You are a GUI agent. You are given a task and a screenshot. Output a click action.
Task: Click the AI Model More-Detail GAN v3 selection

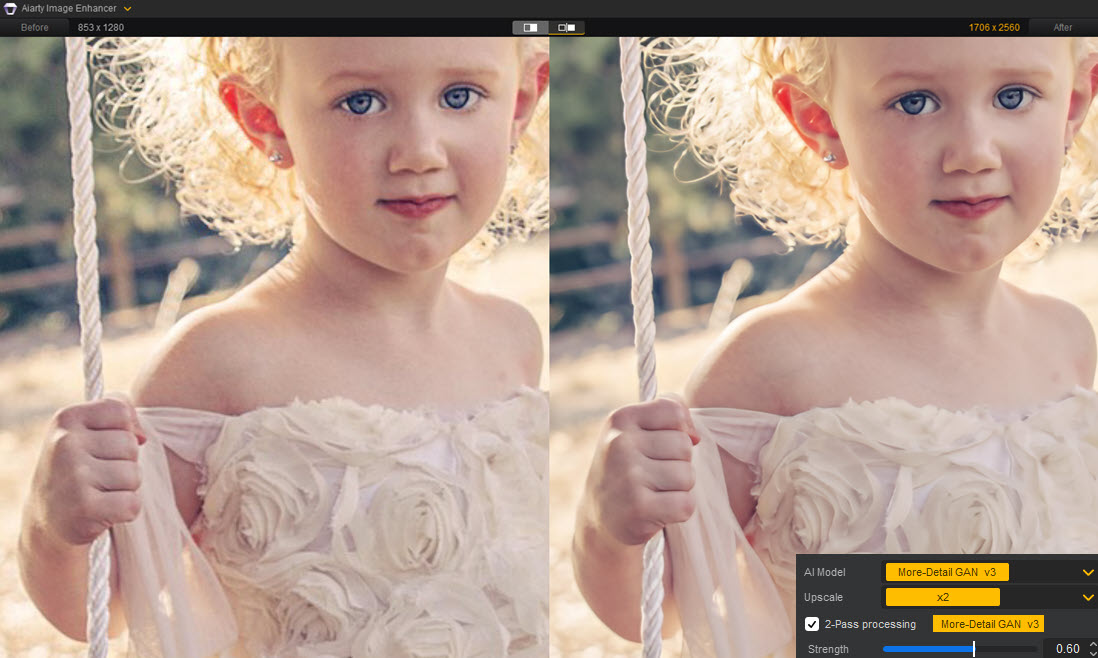click(x=946, y=572)
